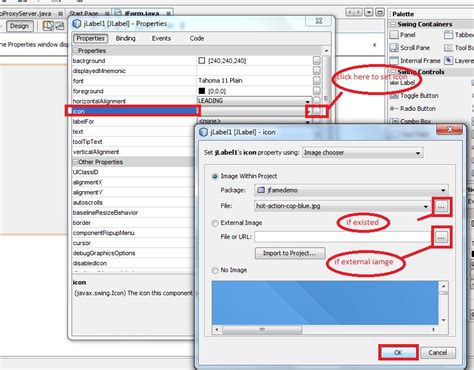Pick the Combo Box palette icon
Screen dimensions: 474x370
(x=395, y=121)
